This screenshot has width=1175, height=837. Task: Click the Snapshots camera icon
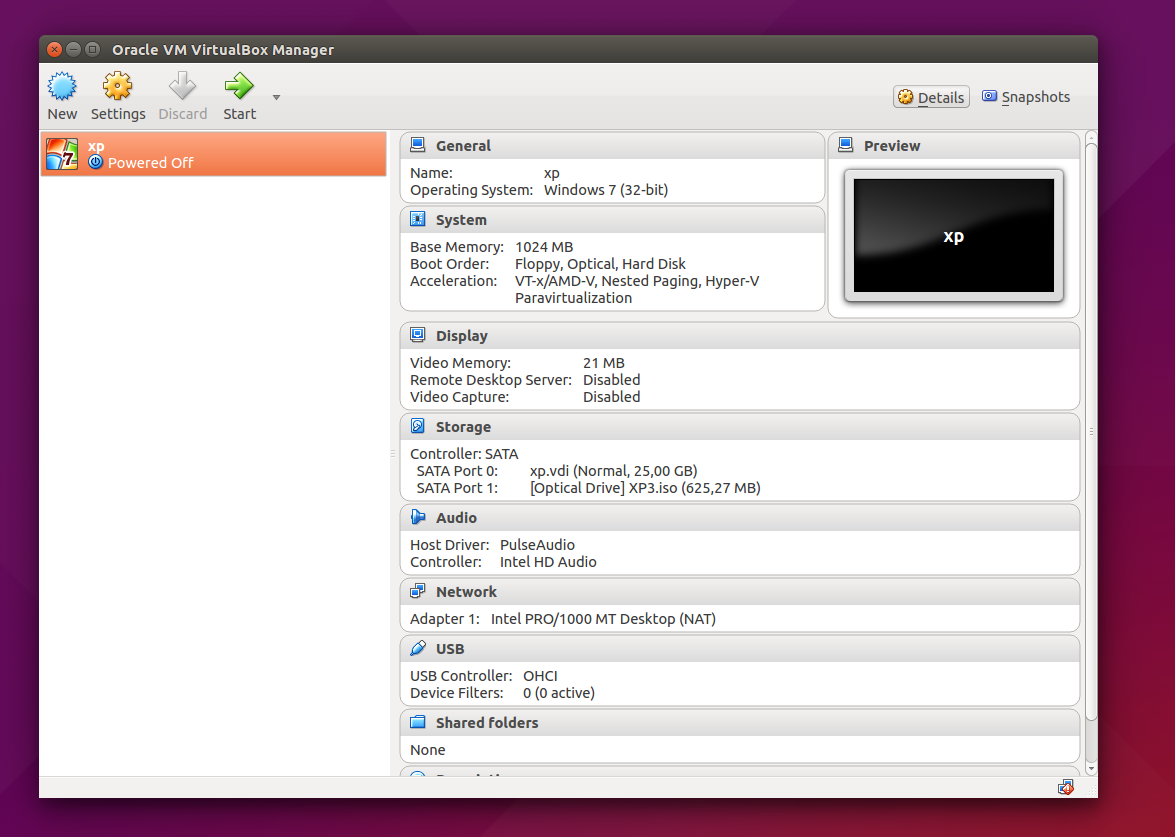(x=990, y=97)
